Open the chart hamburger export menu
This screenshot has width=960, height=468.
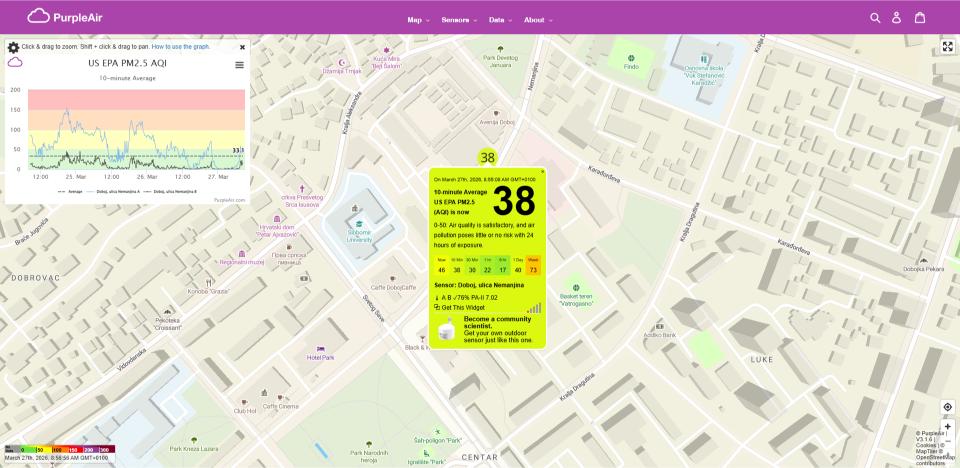pyautogui.click(x=239, y=65)
